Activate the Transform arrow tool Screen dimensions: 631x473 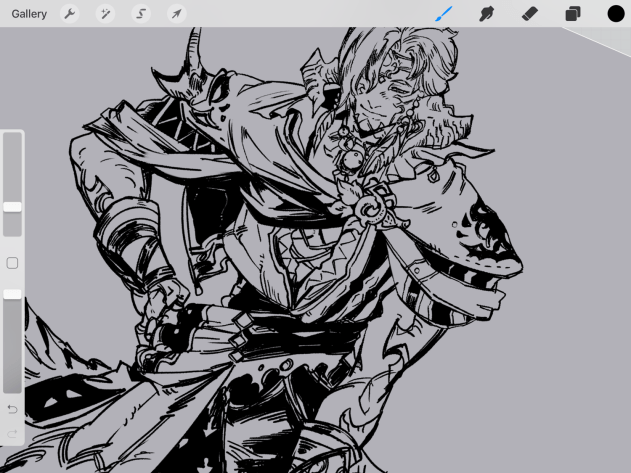click(175, 14)
